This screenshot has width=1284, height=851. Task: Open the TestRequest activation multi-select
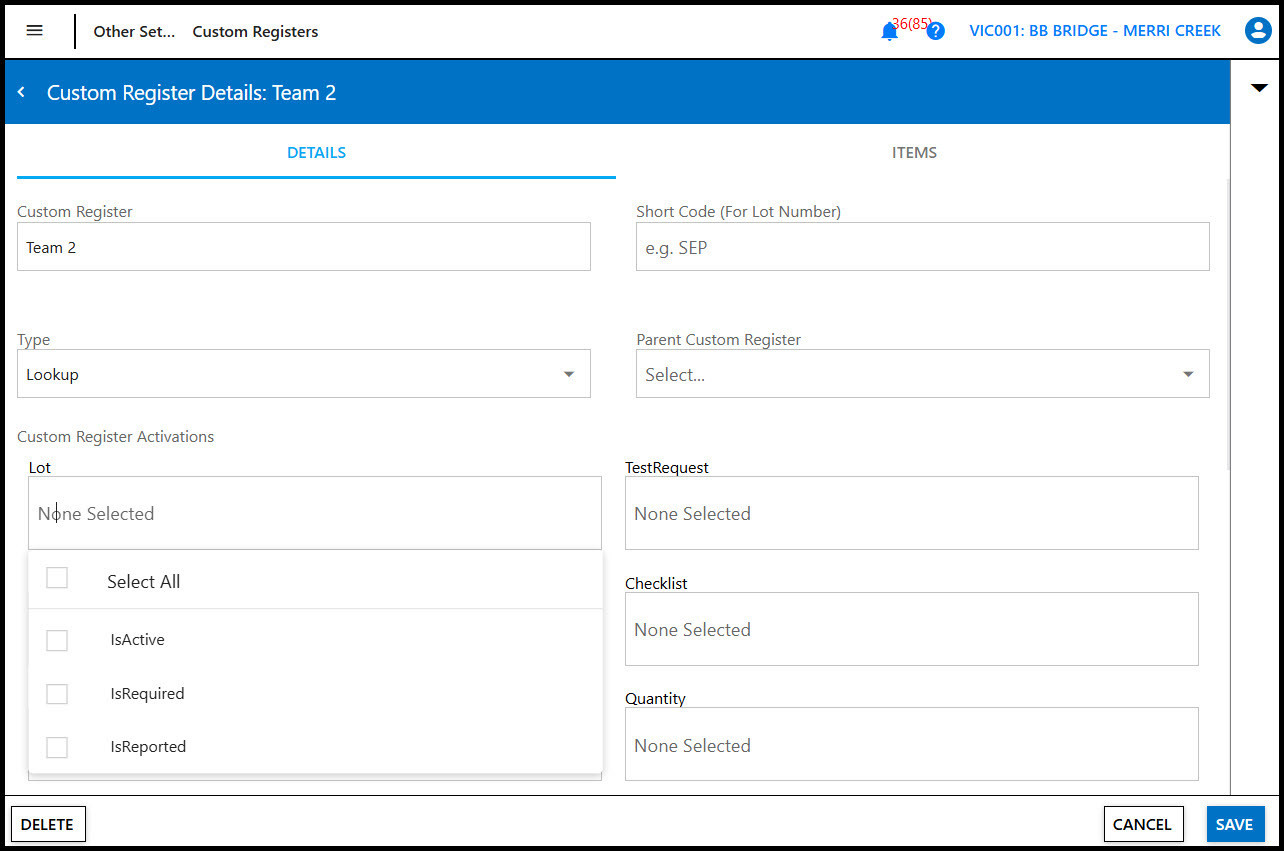(x=912, y=513)
